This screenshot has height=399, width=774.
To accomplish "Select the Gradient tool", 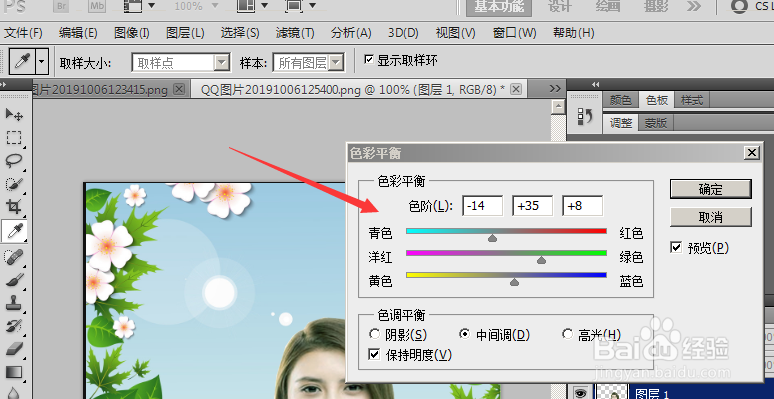I will 14,372.
